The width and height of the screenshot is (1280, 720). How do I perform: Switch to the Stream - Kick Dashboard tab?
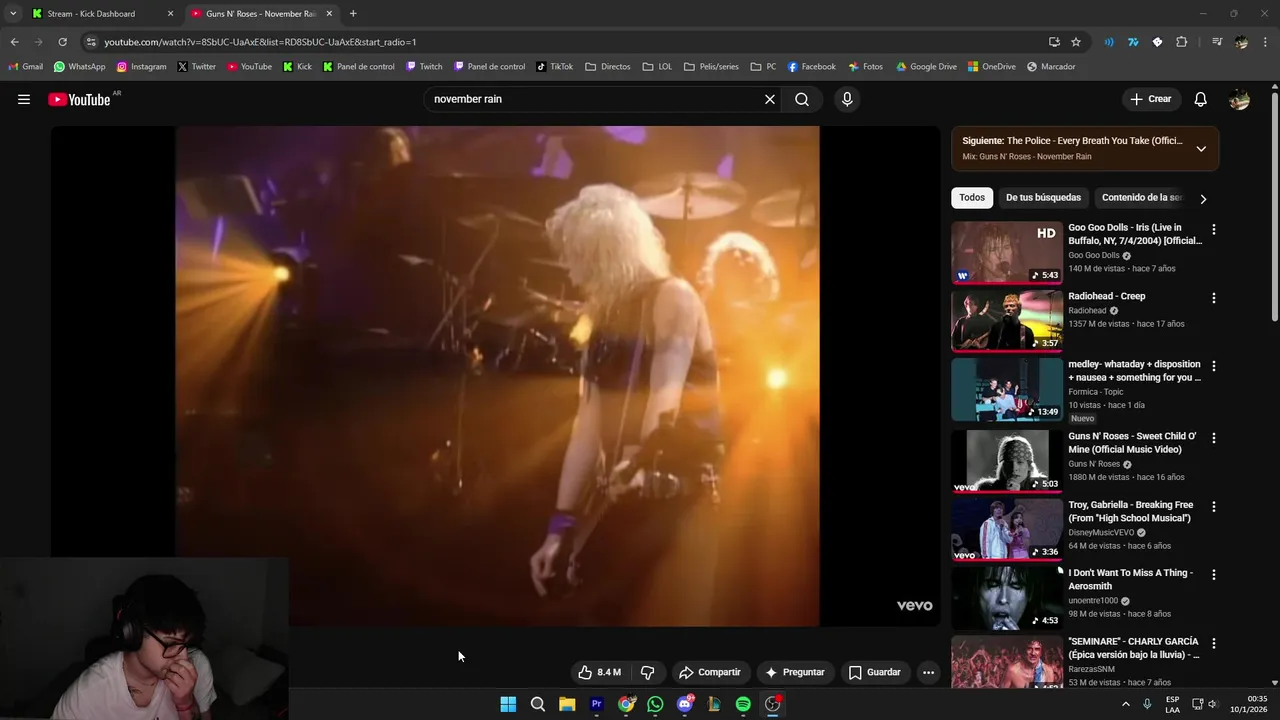pos(100,14)
